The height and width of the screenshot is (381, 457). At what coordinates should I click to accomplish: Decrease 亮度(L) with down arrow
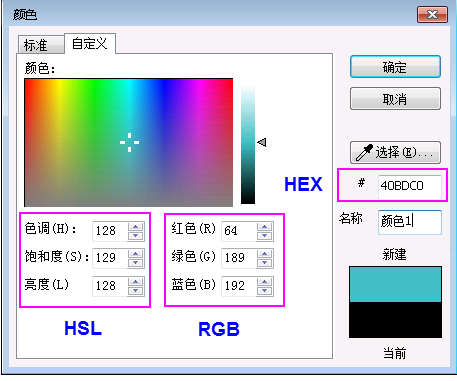(136, 291)
